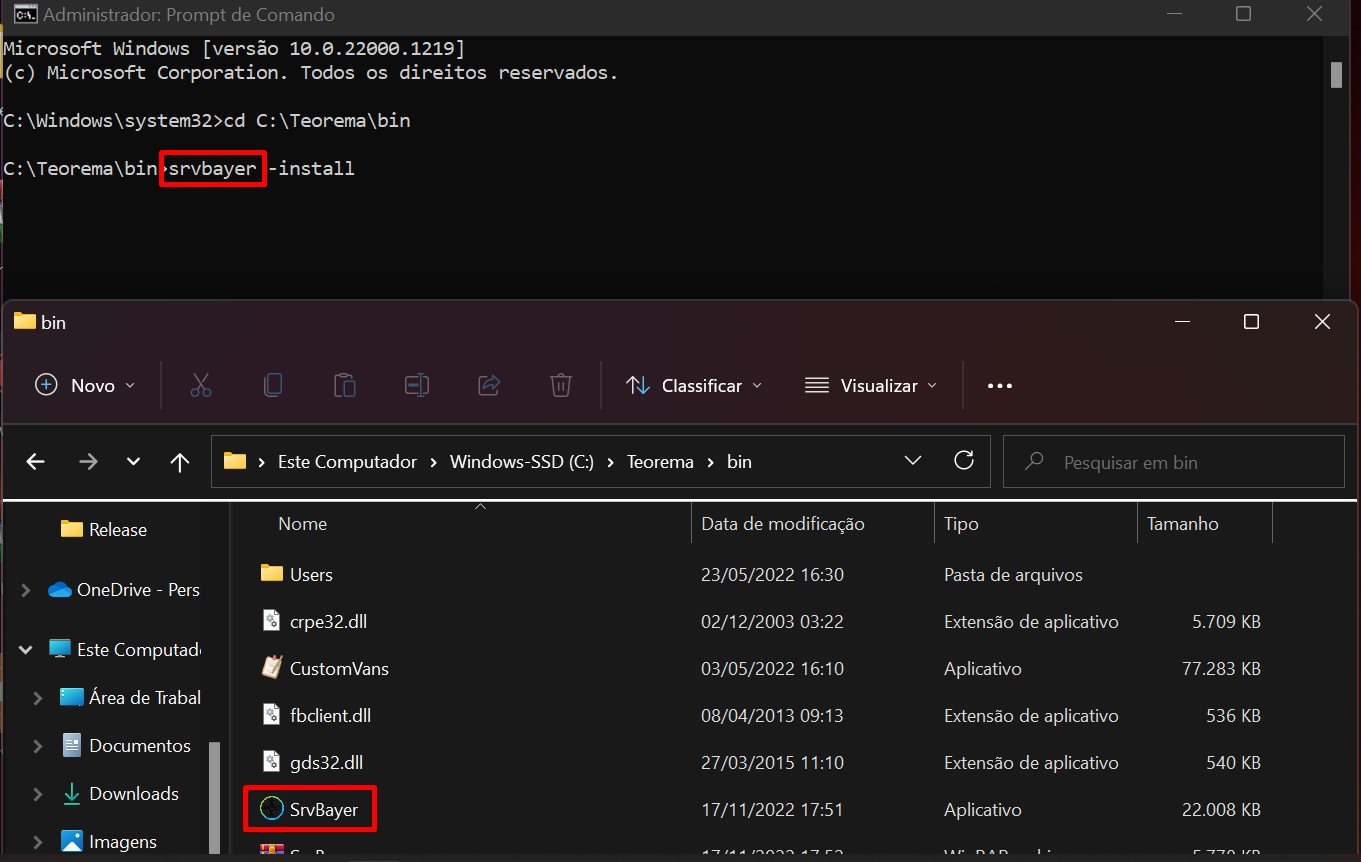Click Windows-SSD (C:) in address breadcrumb
The width and height of the screenshot is (1361, 862).
(522, 462)
